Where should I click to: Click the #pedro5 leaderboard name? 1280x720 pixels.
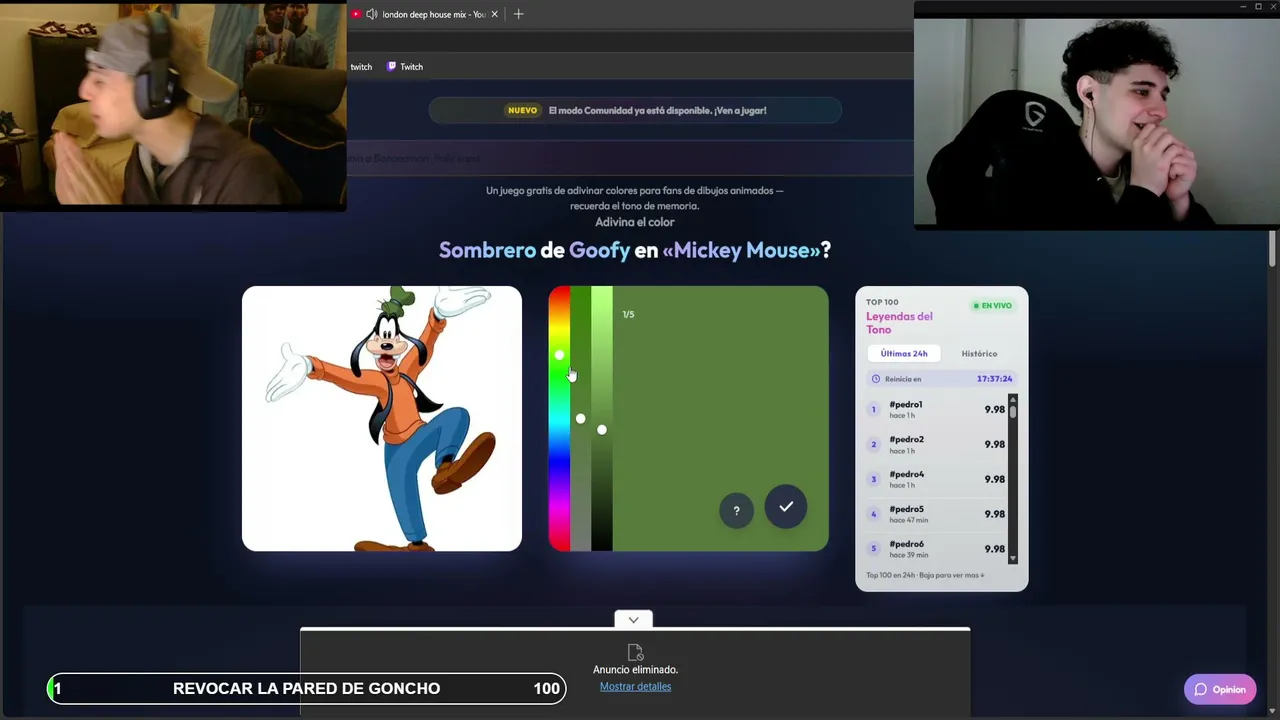[906, 509]
